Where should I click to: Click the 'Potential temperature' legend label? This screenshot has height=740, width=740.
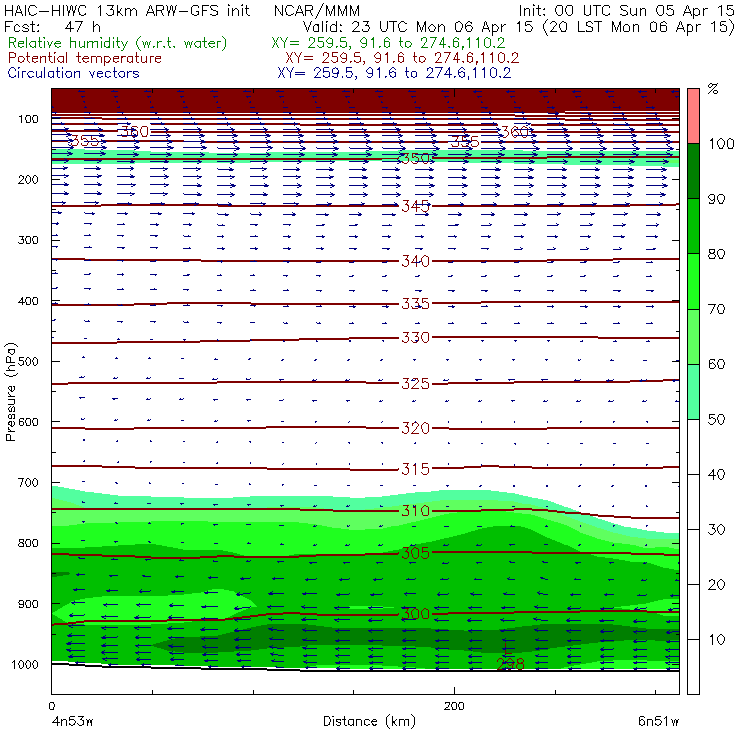pyautogui.click(x=84, y=58)
